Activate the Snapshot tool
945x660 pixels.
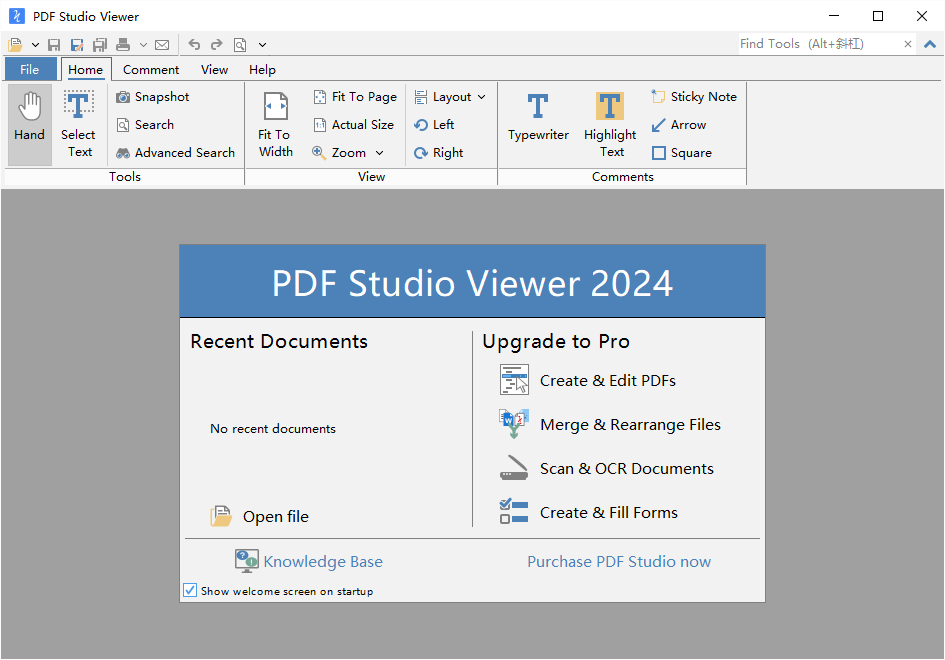click(x=153, y=97)
